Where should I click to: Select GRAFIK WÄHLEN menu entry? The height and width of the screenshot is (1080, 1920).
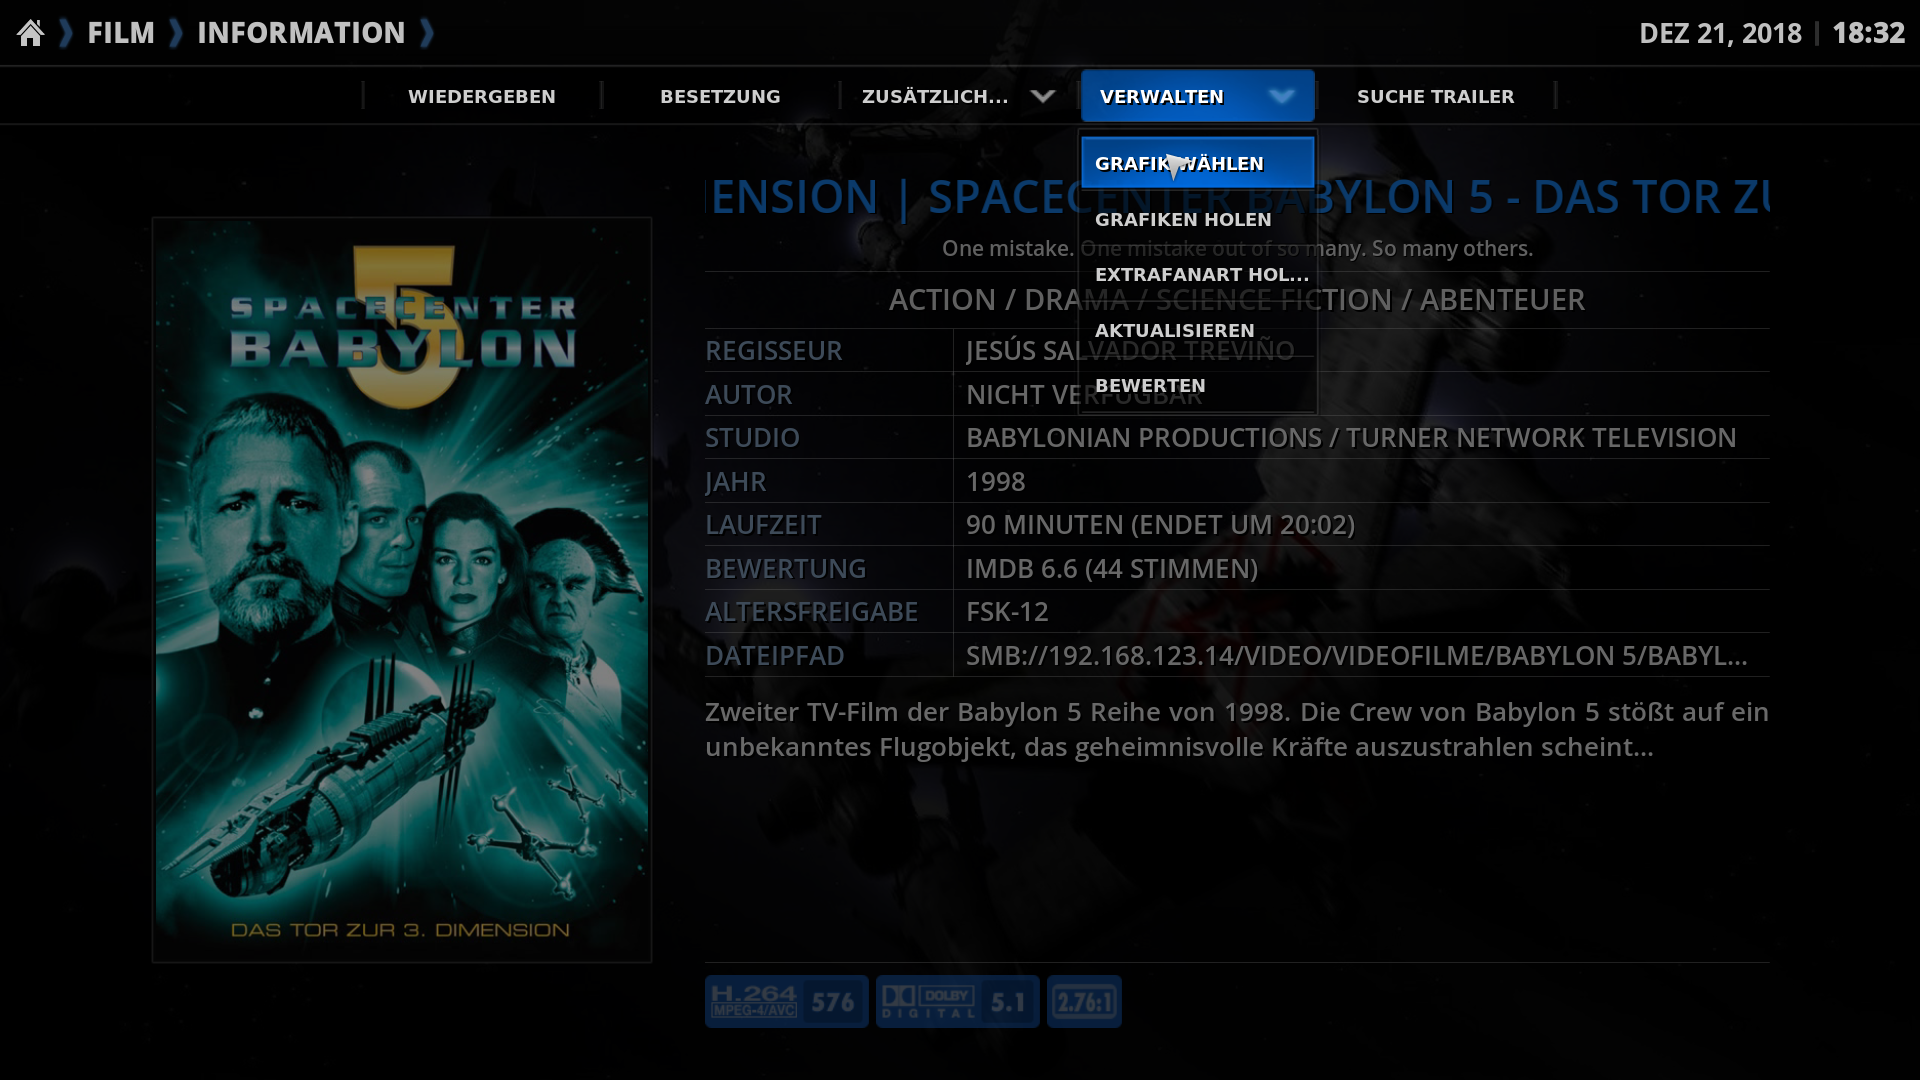coord(1197,163)
